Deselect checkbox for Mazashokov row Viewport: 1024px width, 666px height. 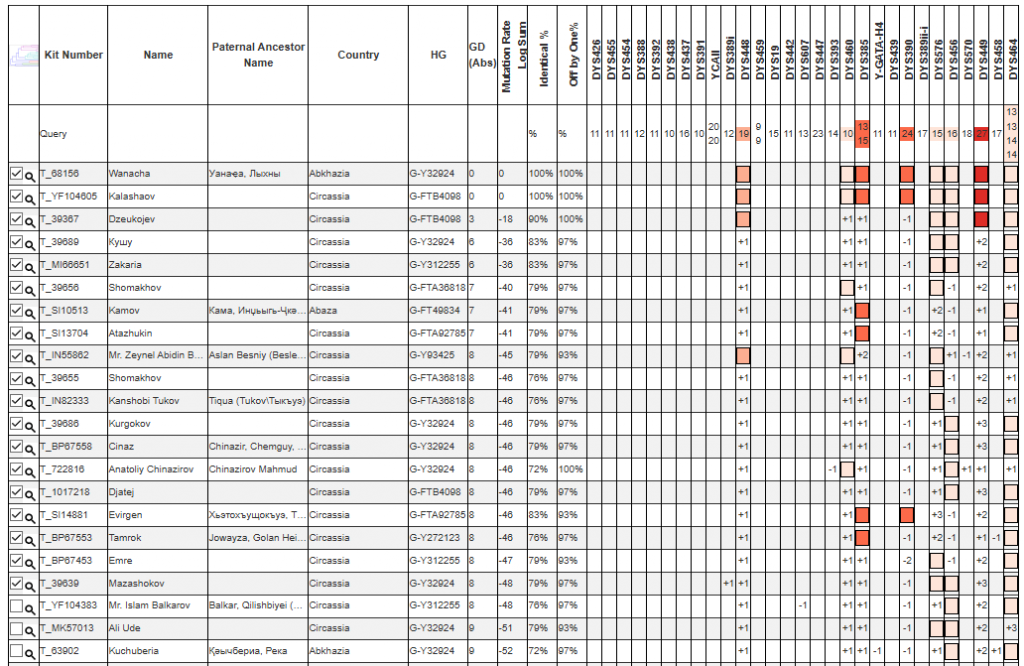pos(16,582)
